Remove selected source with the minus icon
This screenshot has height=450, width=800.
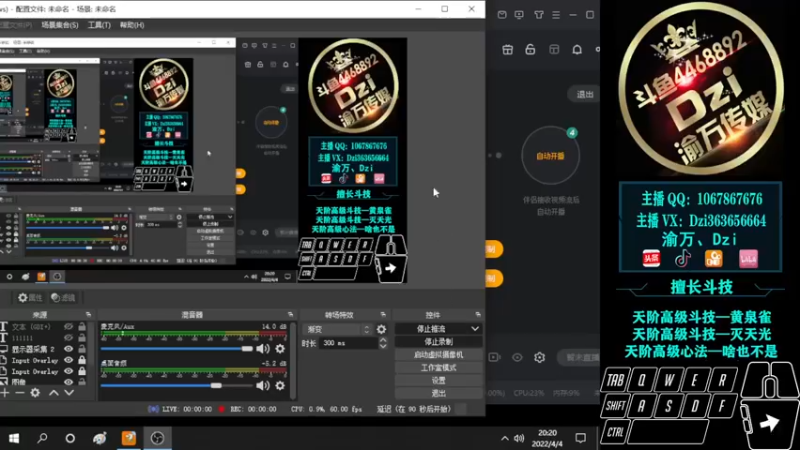[x=19, y=392]
